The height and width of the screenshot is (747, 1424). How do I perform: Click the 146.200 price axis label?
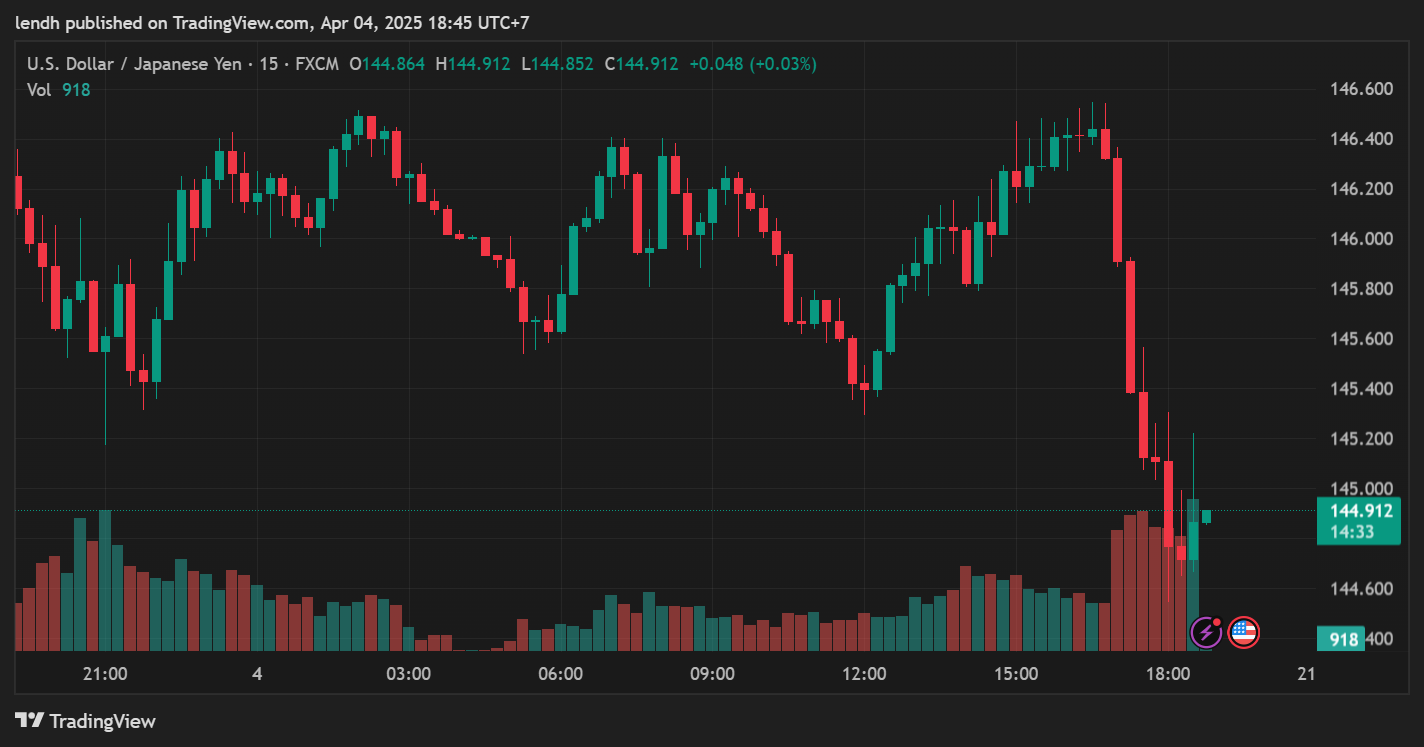tap(1361, 189)
